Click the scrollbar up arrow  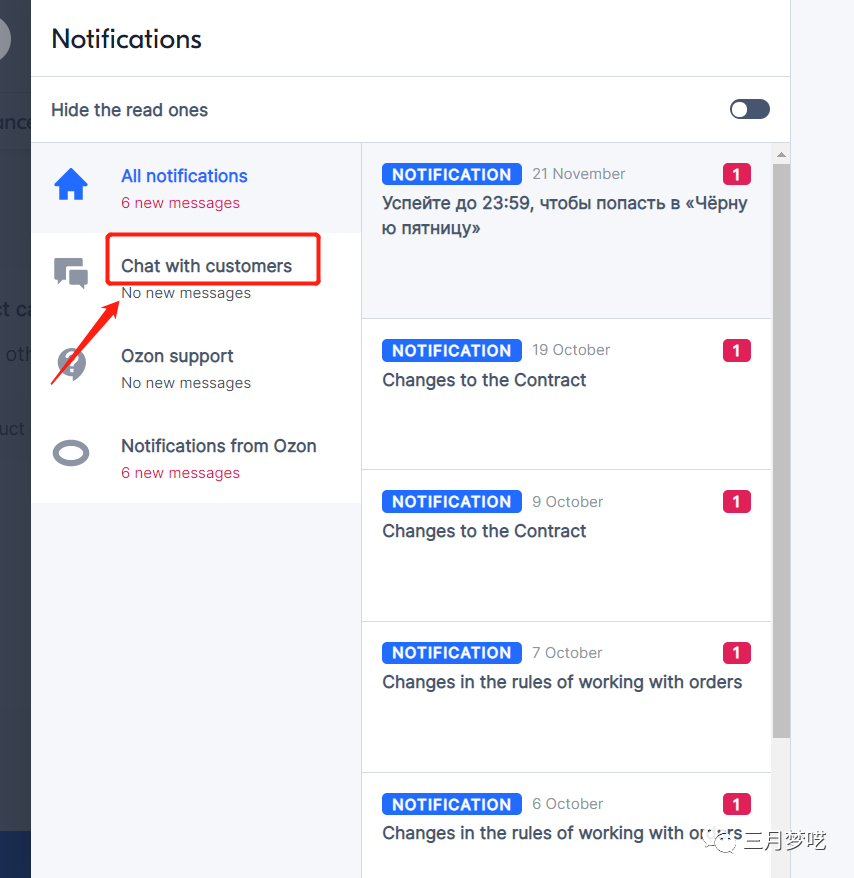coord(781,154)
